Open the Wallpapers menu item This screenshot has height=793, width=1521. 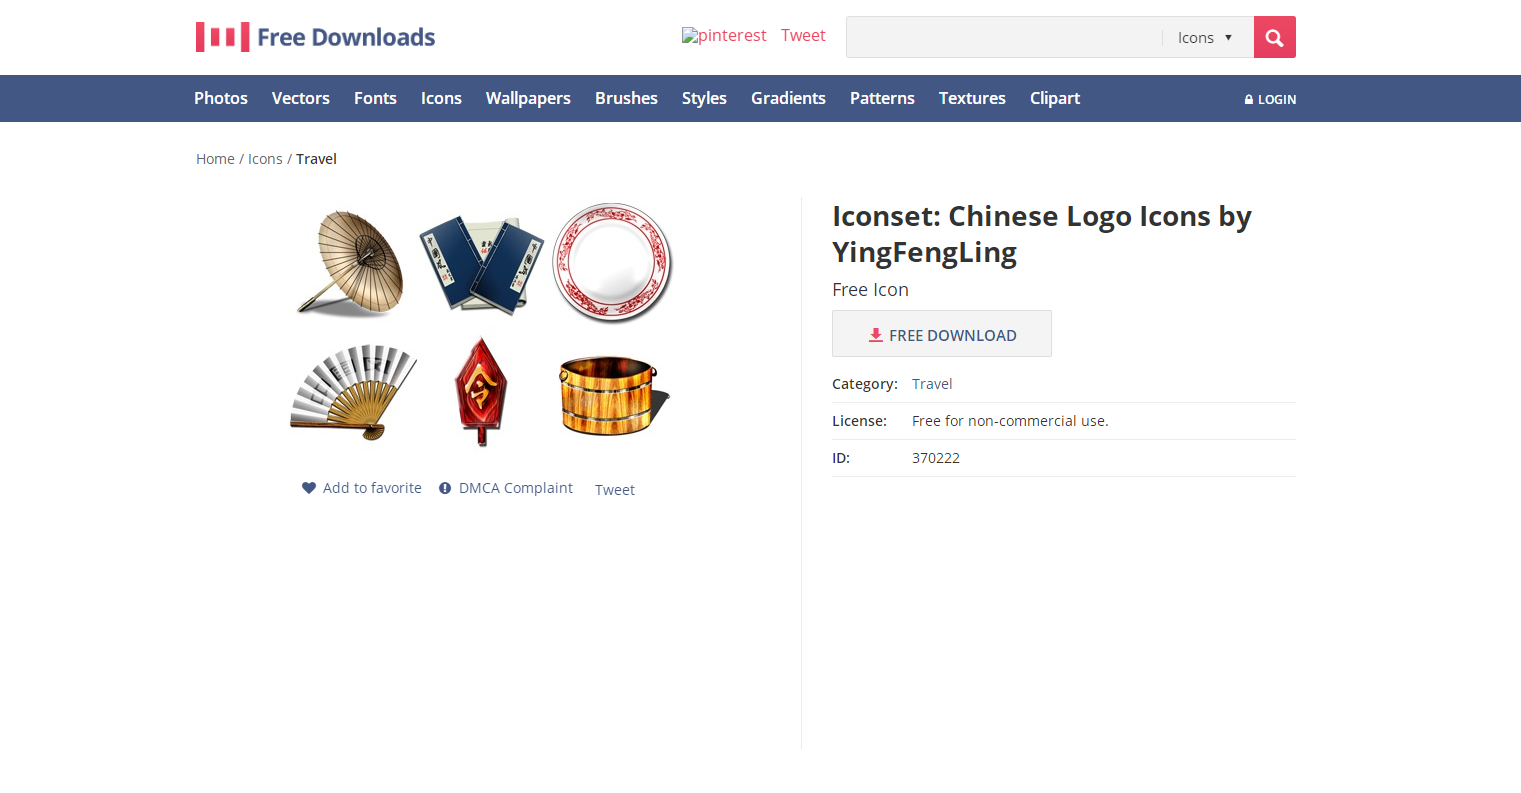click(528, 98)
